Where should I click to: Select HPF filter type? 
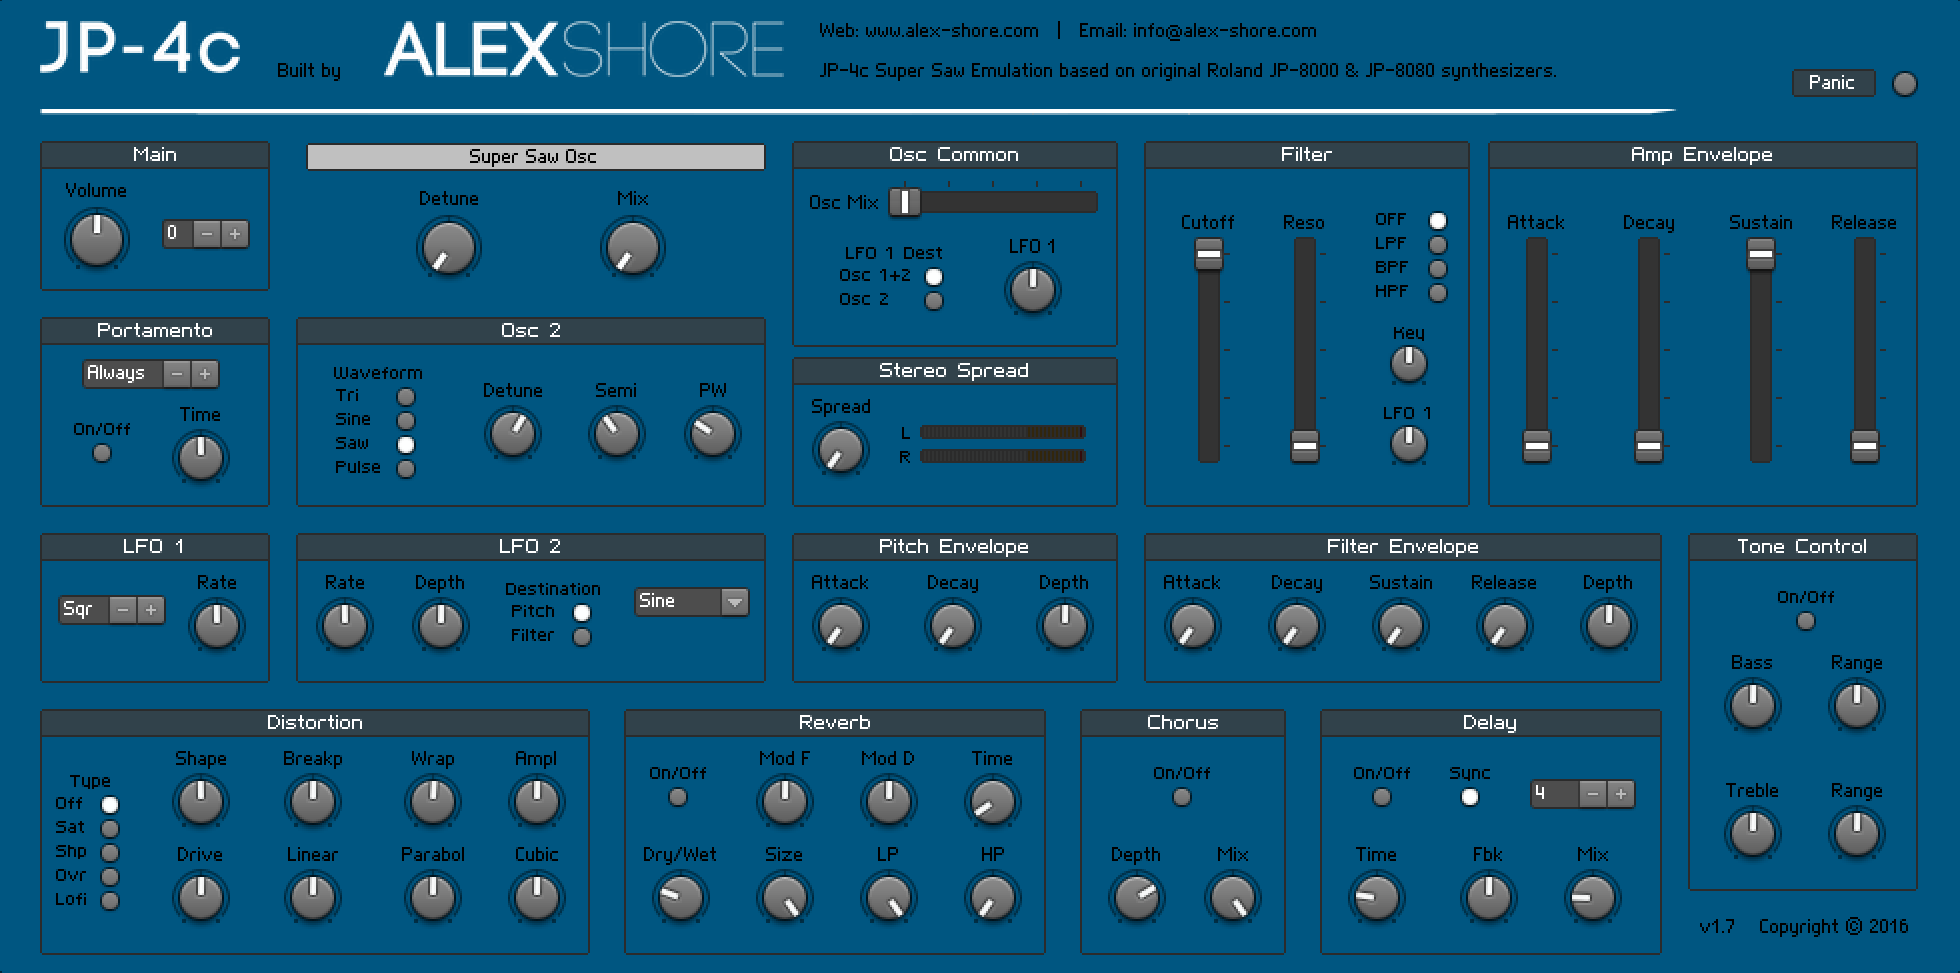1438,293
